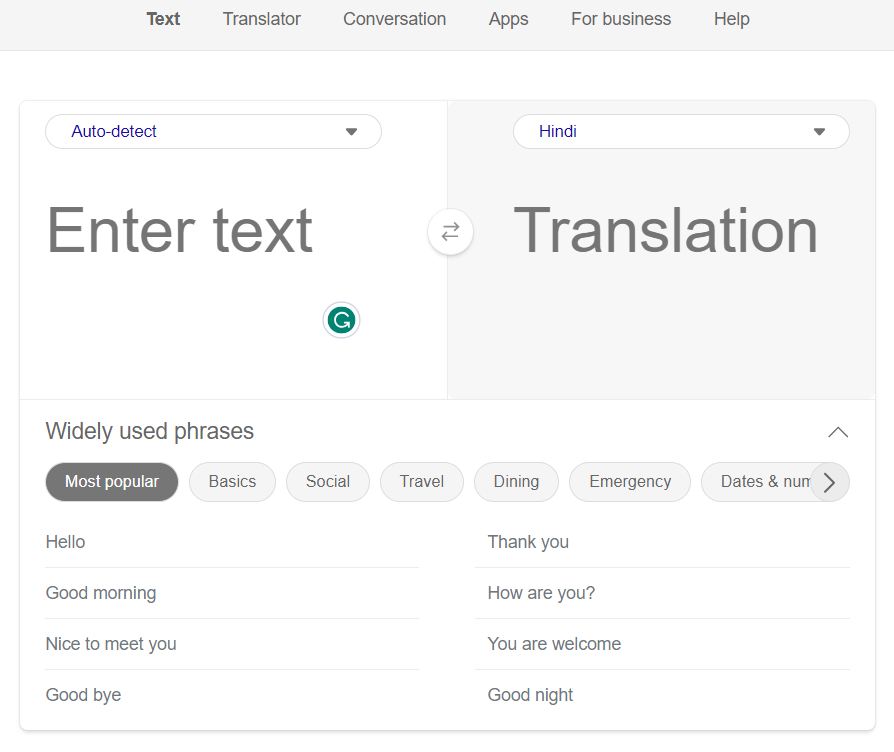Go to the Apps tab

tap(509, 19)
